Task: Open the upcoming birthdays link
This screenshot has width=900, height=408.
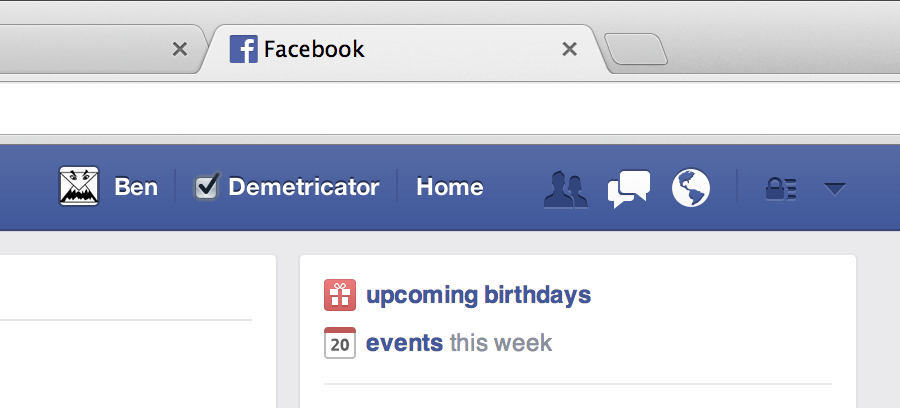Action: point(478,295)
